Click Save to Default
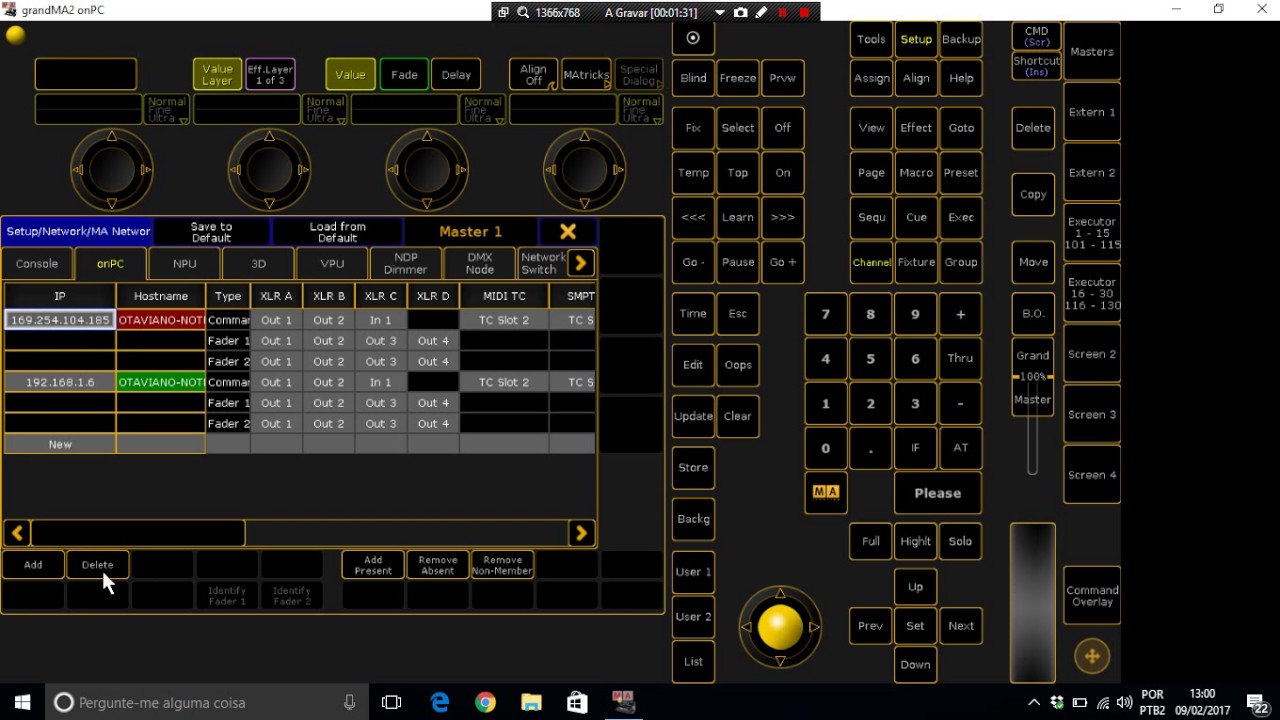The width and height of the screenshot is (1280, 720). click(x=211, y=232)
